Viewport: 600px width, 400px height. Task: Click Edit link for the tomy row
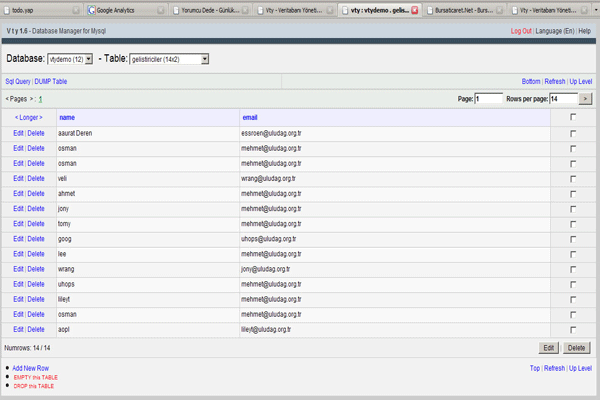point(18,223)
